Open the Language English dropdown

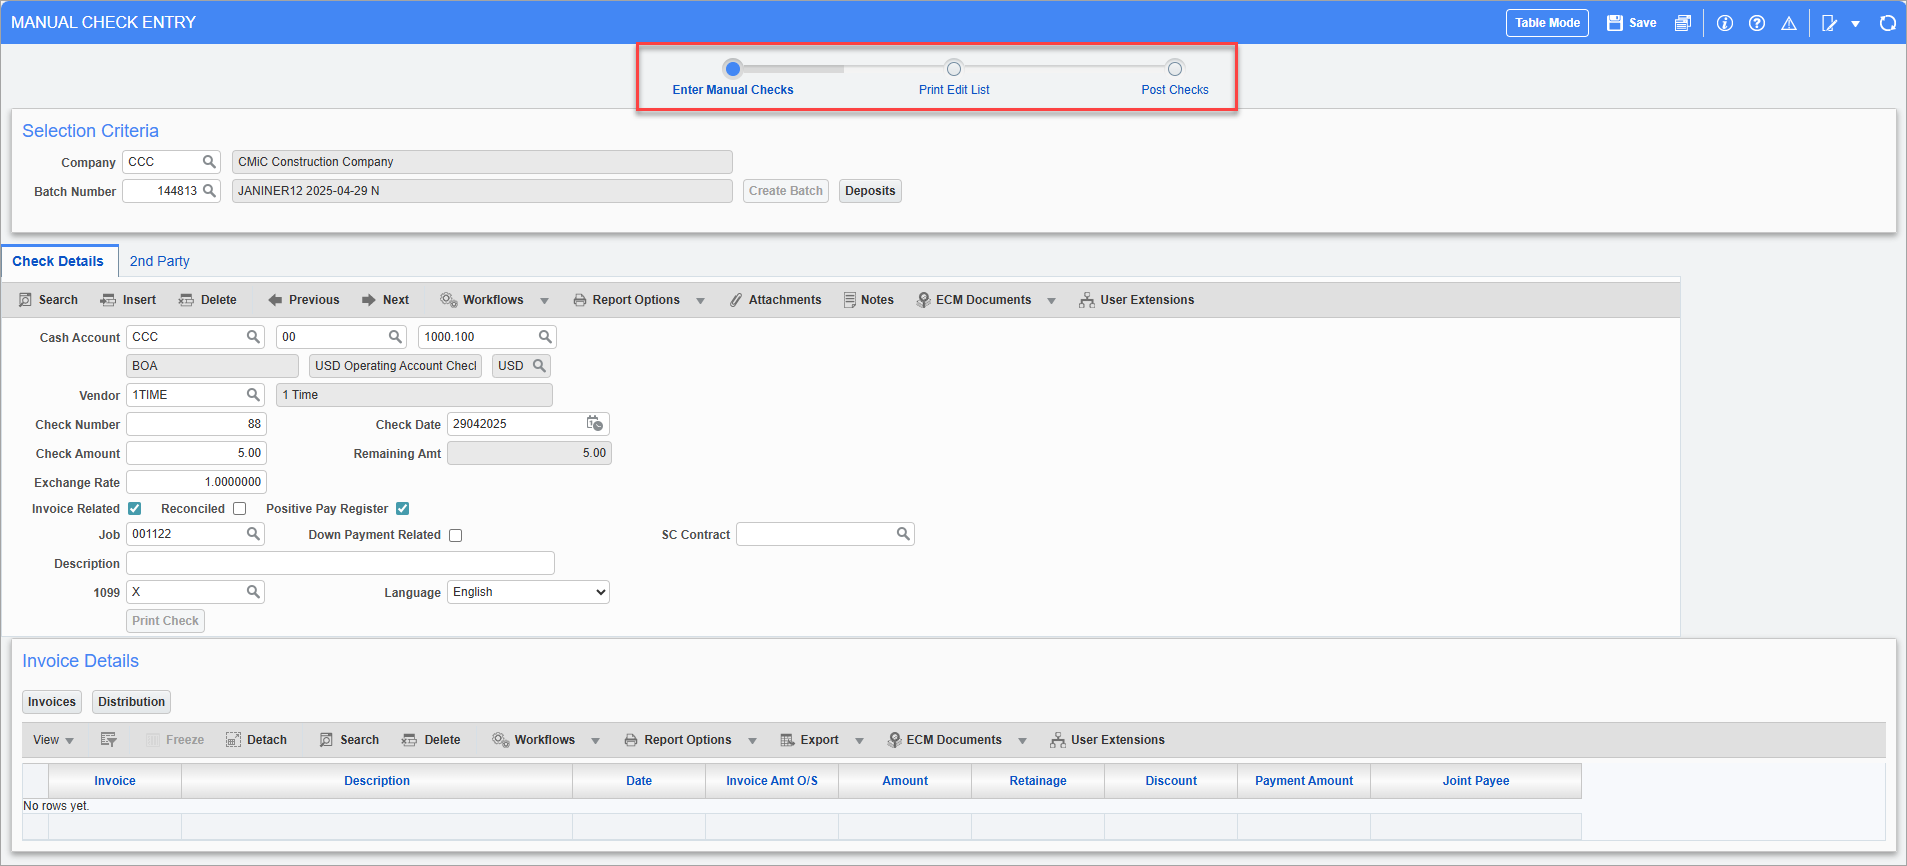528,592
